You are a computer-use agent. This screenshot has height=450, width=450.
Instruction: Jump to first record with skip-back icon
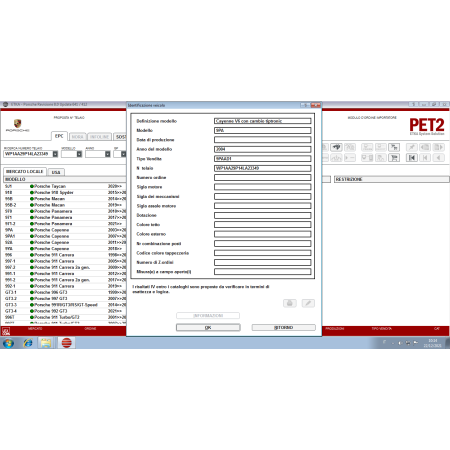[x=412, y=158]
